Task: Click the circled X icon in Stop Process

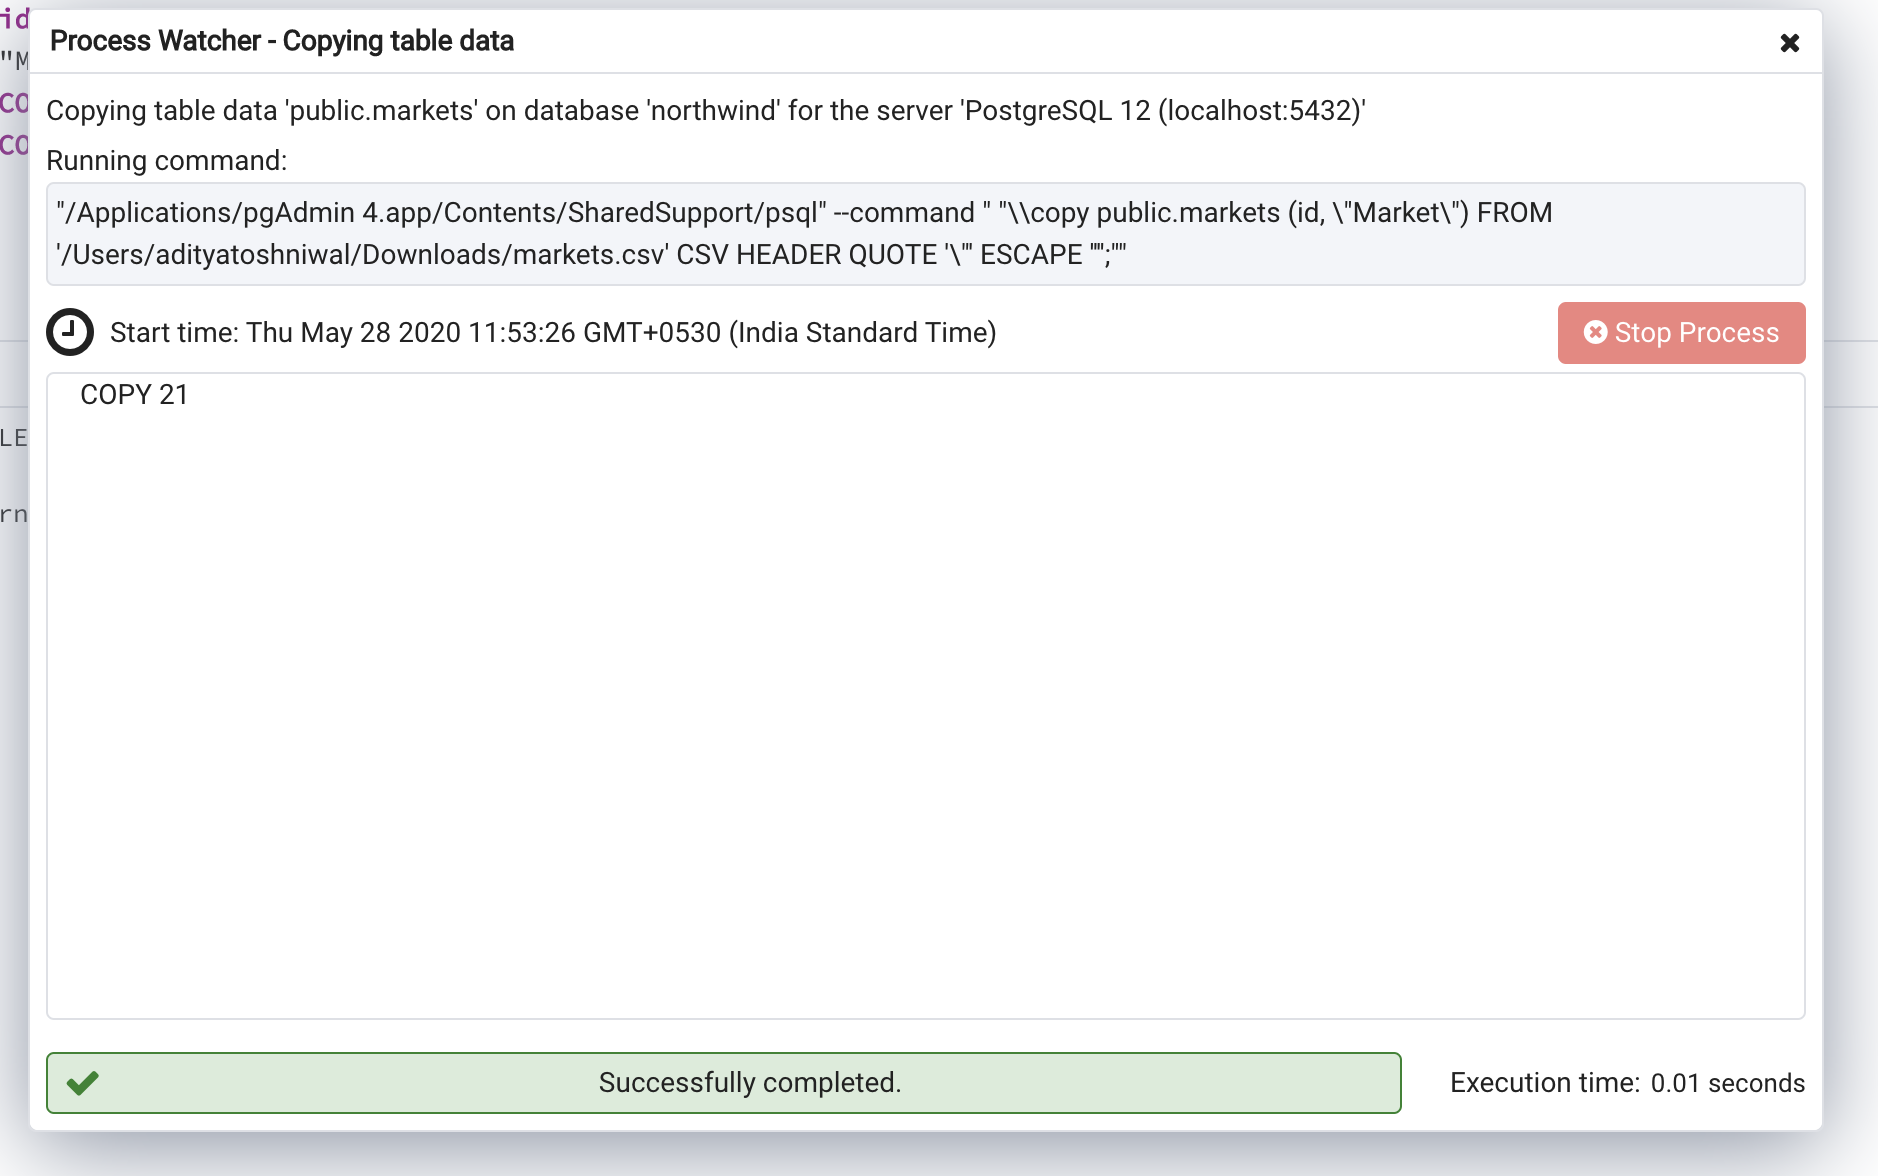Action: click(x=1595, y=332)
